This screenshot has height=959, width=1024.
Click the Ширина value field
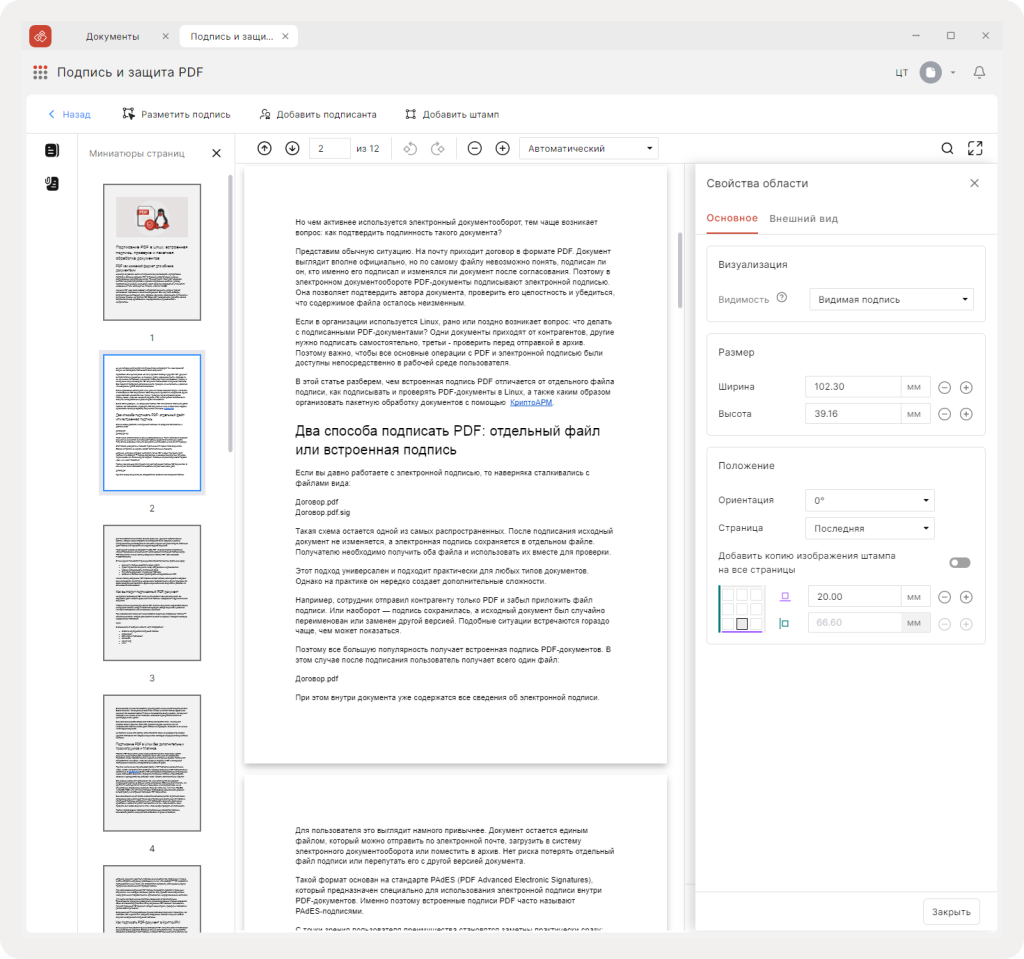pyautogui.click(x=853, y=387)
